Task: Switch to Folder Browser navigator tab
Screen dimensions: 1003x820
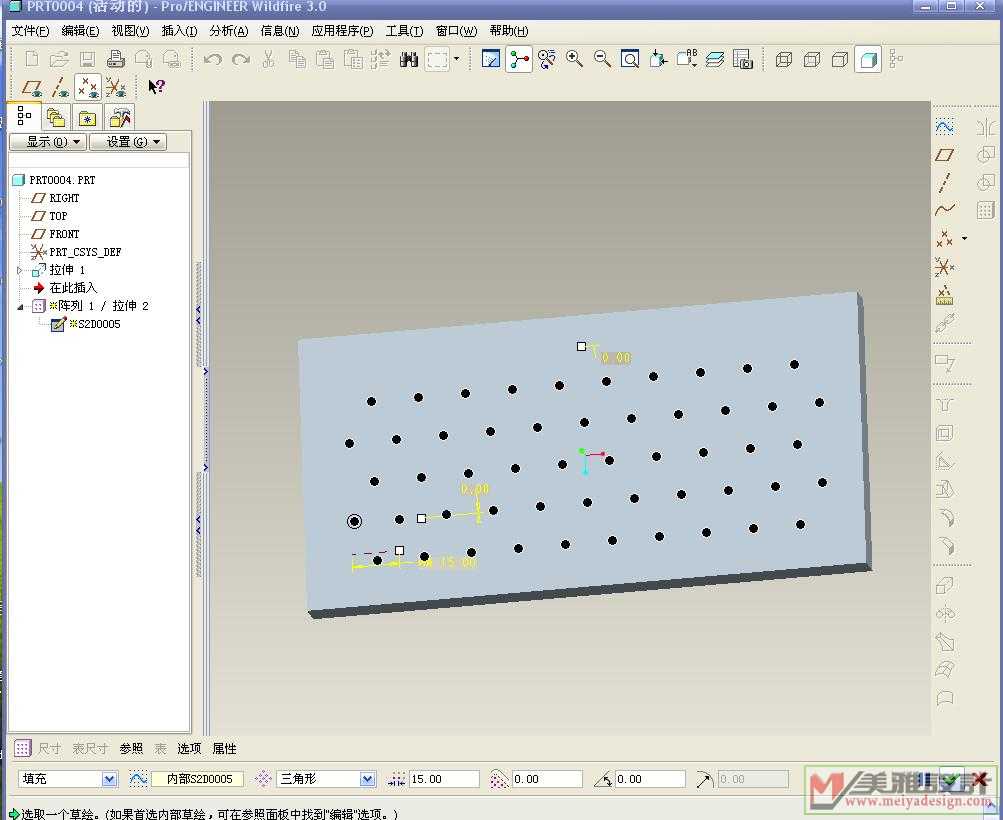Action: click(56, 118)
